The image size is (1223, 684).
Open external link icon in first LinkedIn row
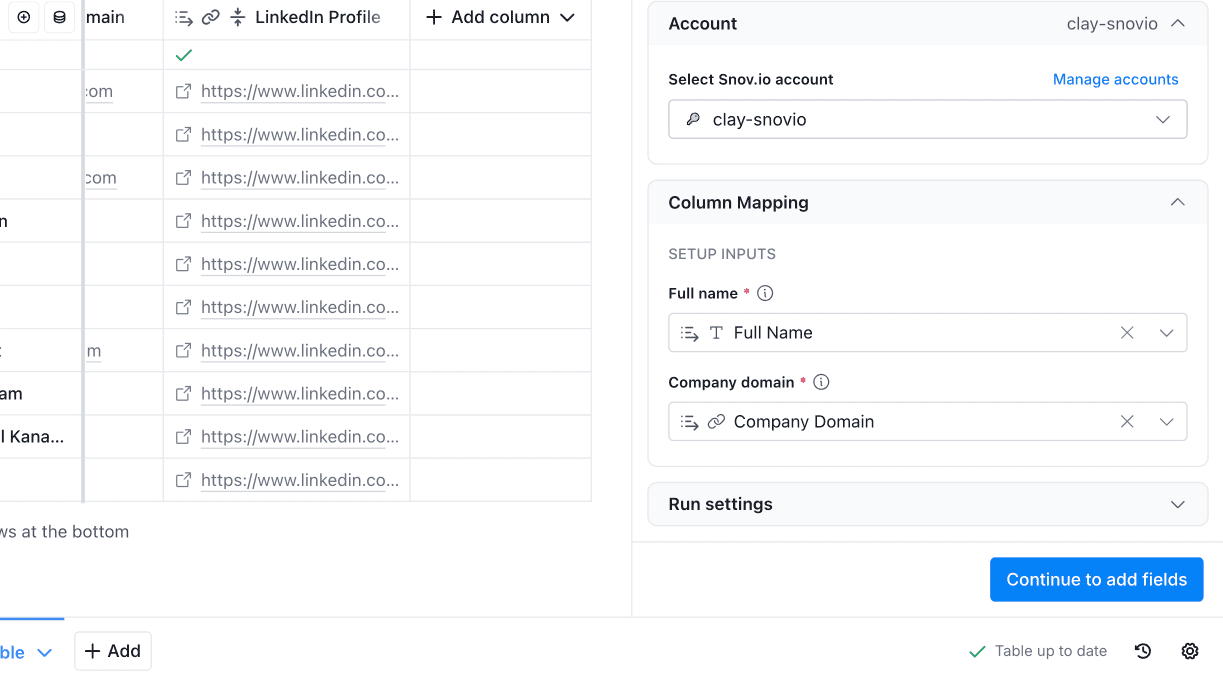(183, 92)
